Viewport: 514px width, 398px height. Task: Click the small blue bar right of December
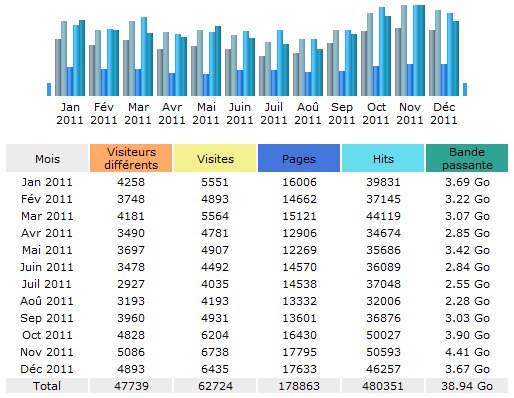465,89
